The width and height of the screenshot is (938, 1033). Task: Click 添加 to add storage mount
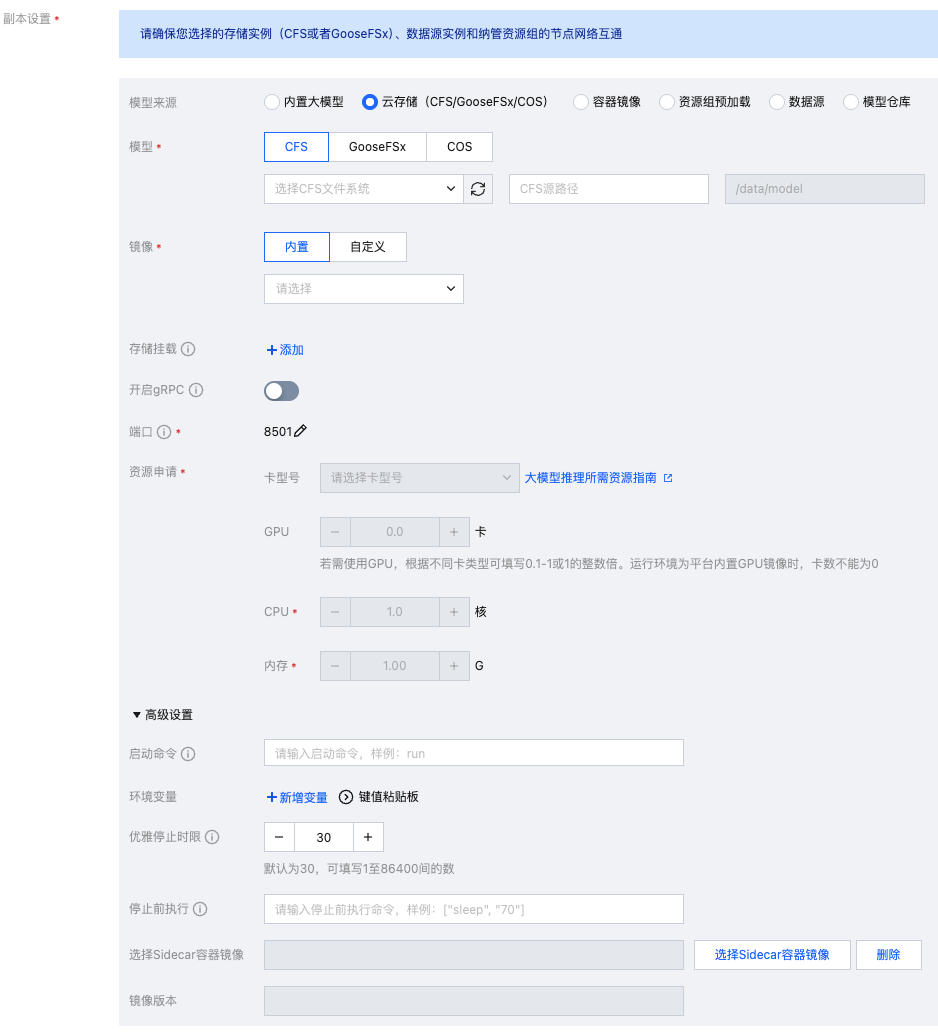(x=285, y=350)
